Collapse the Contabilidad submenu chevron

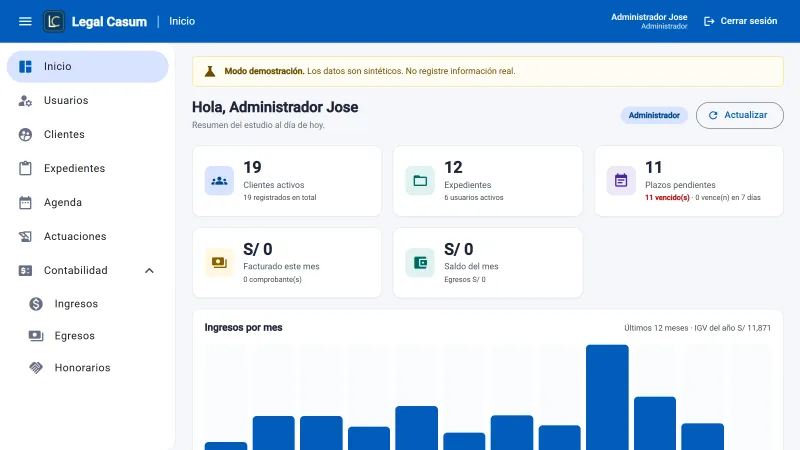[149, 270]
